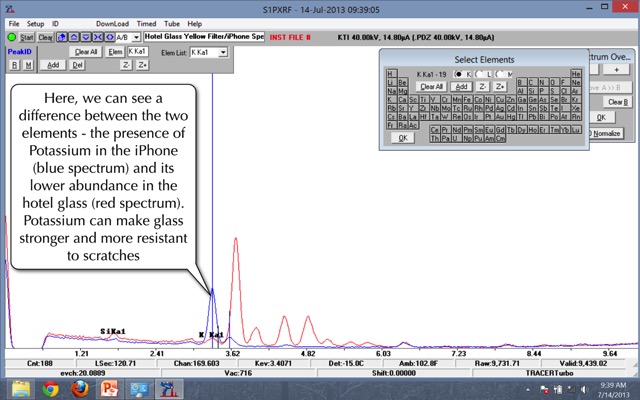The height and width of the screenshot is (400, 640).
Task: Click the first blue arrow toolbar icon
Action: click(62, 36)
